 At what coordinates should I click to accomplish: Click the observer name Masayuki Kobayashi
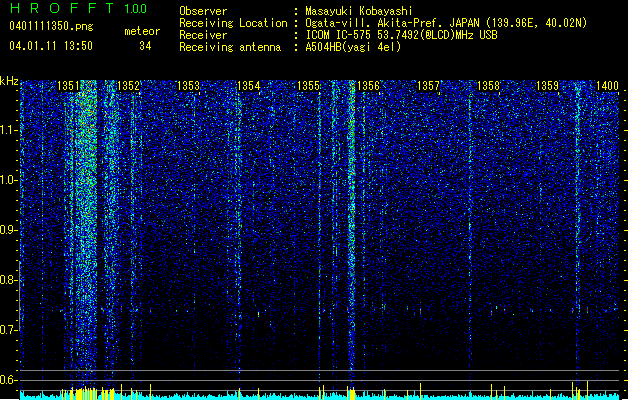pyautogui.click(x=359, y=11)
